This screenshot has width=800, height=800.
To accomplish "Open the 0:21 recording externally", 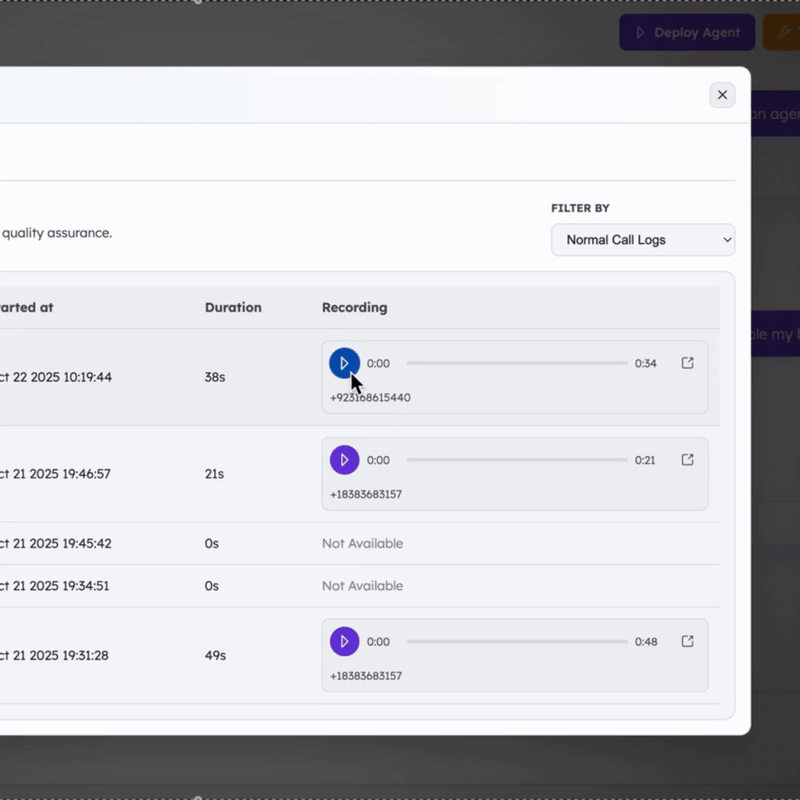I will (x=687, y=460).
